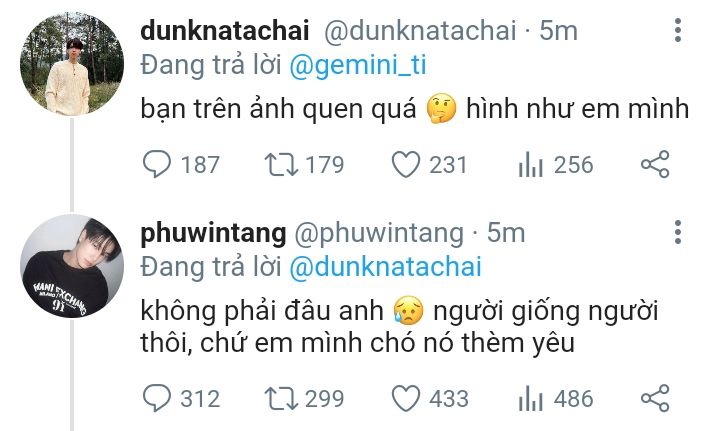Share phuwintang's tweet
The image size is (719, 431).
coord(654,398)
